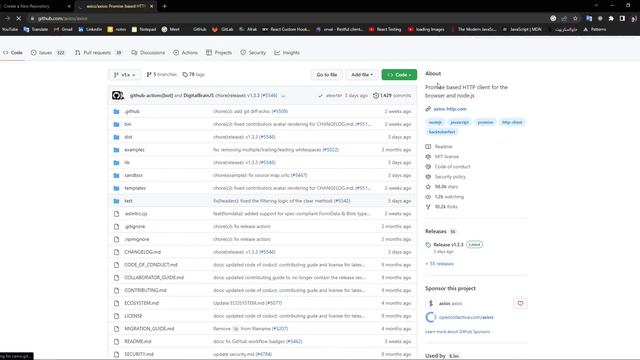Open a new browser tab
Screen dimensions: 640x360
click(164, 6)
